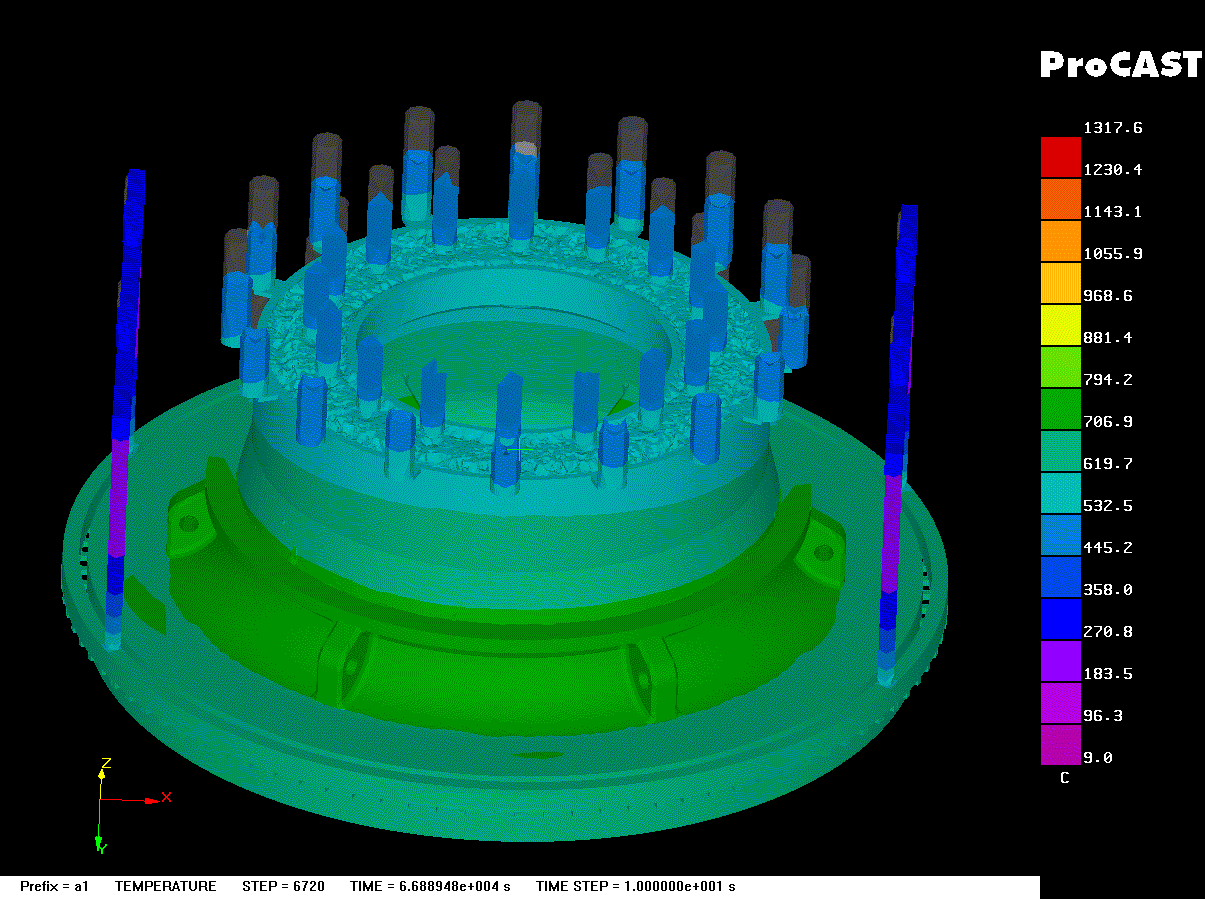Click the red 1317.6 legend color band

[1060, 157]
